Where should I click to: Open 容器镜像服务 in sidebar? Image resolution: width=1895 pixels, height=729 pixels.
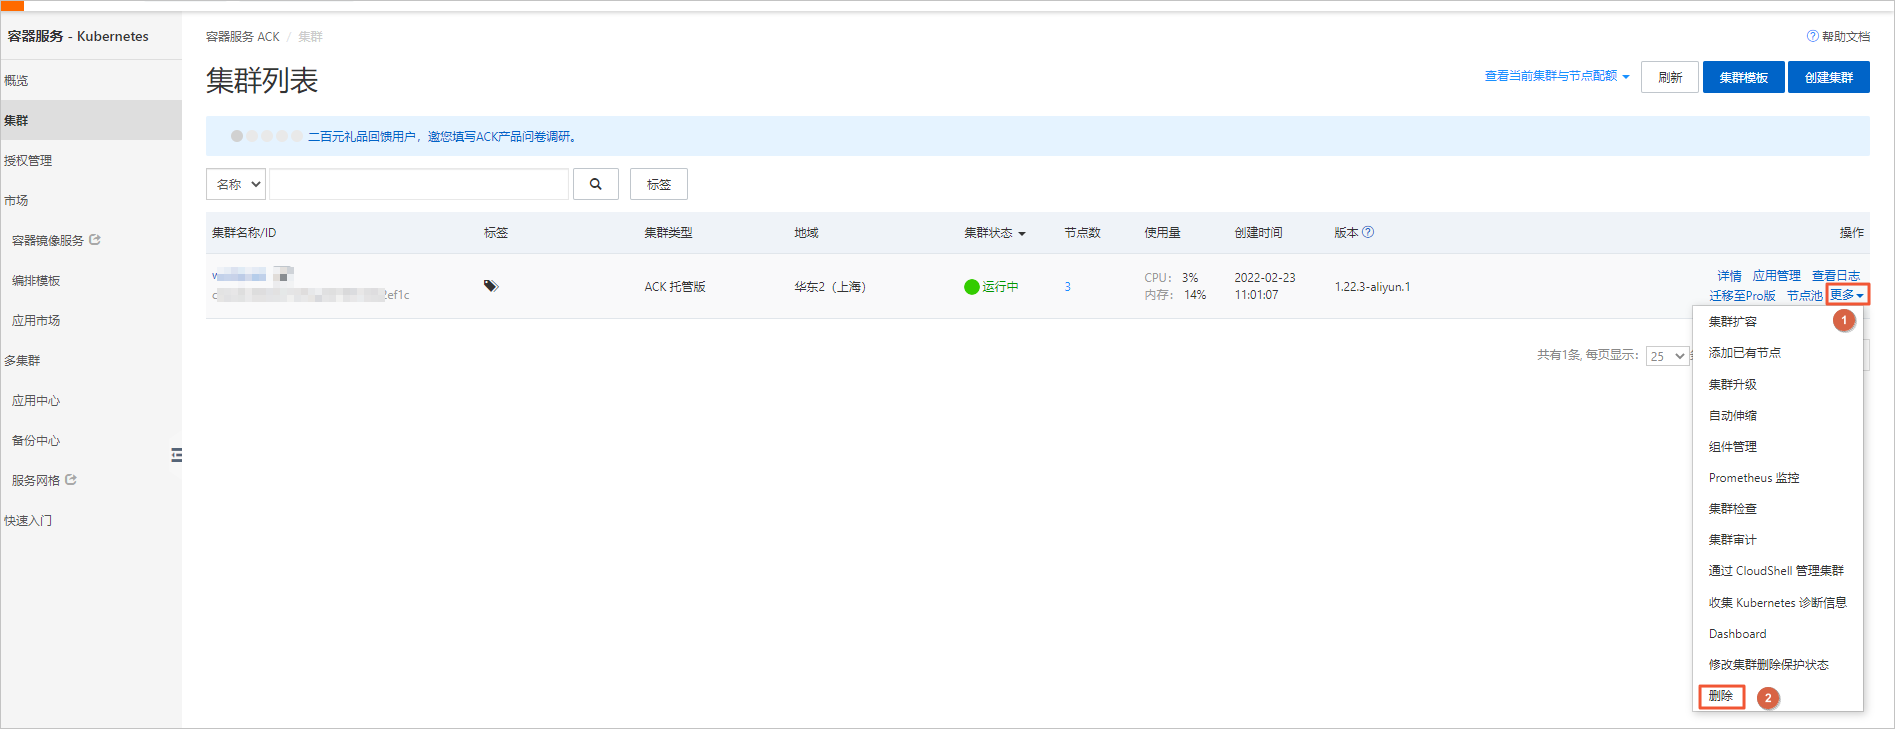[48, 240]
